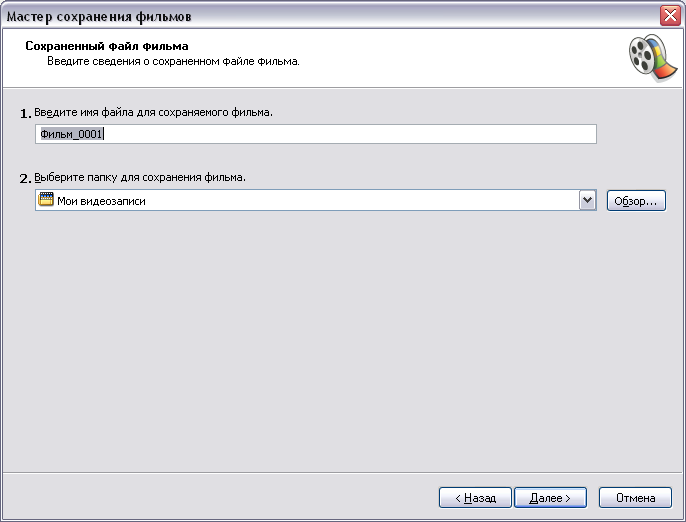Click the 'Сохраненный файл фильма' heading
Image resolution: width=686 pixels, height=522 pixels.
107,46
